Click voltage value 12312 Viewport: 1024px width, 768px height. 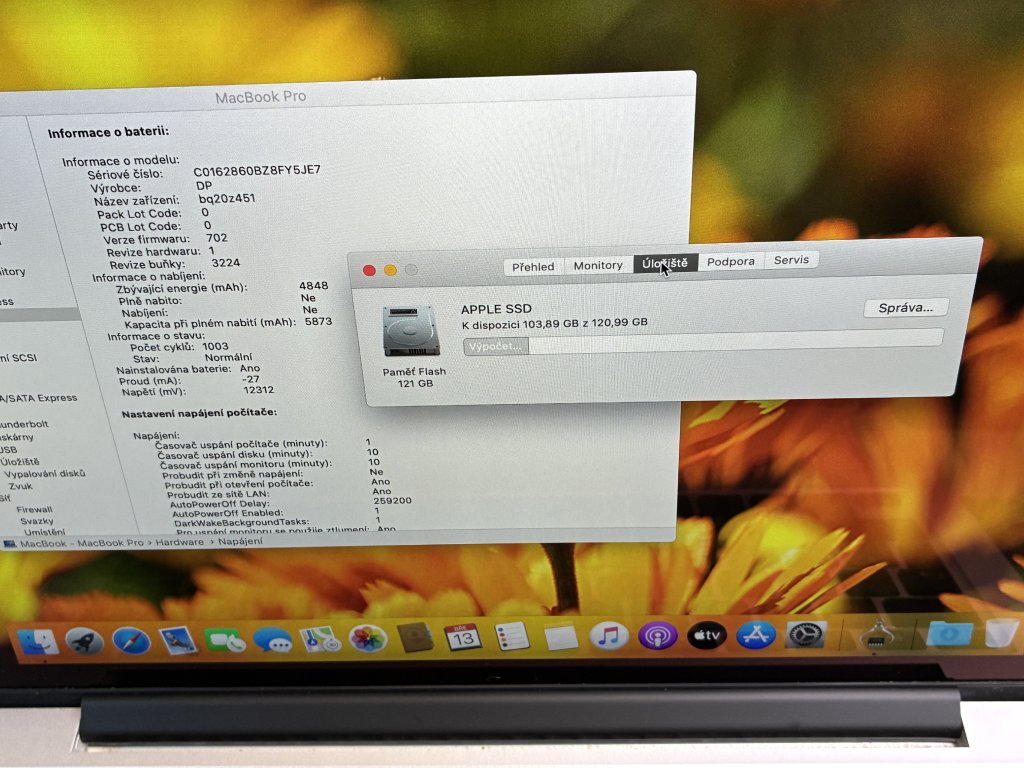259,390
